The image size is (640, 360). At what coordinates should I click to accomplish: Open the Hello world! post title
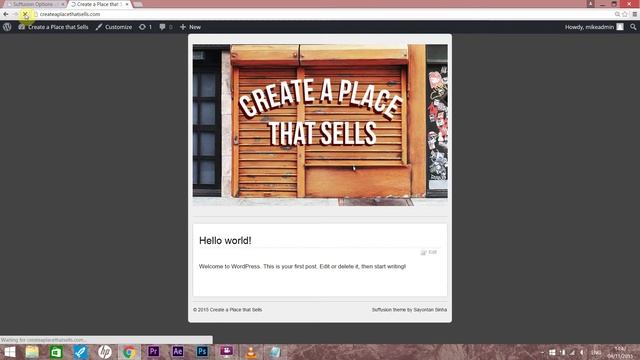(225, 240)
